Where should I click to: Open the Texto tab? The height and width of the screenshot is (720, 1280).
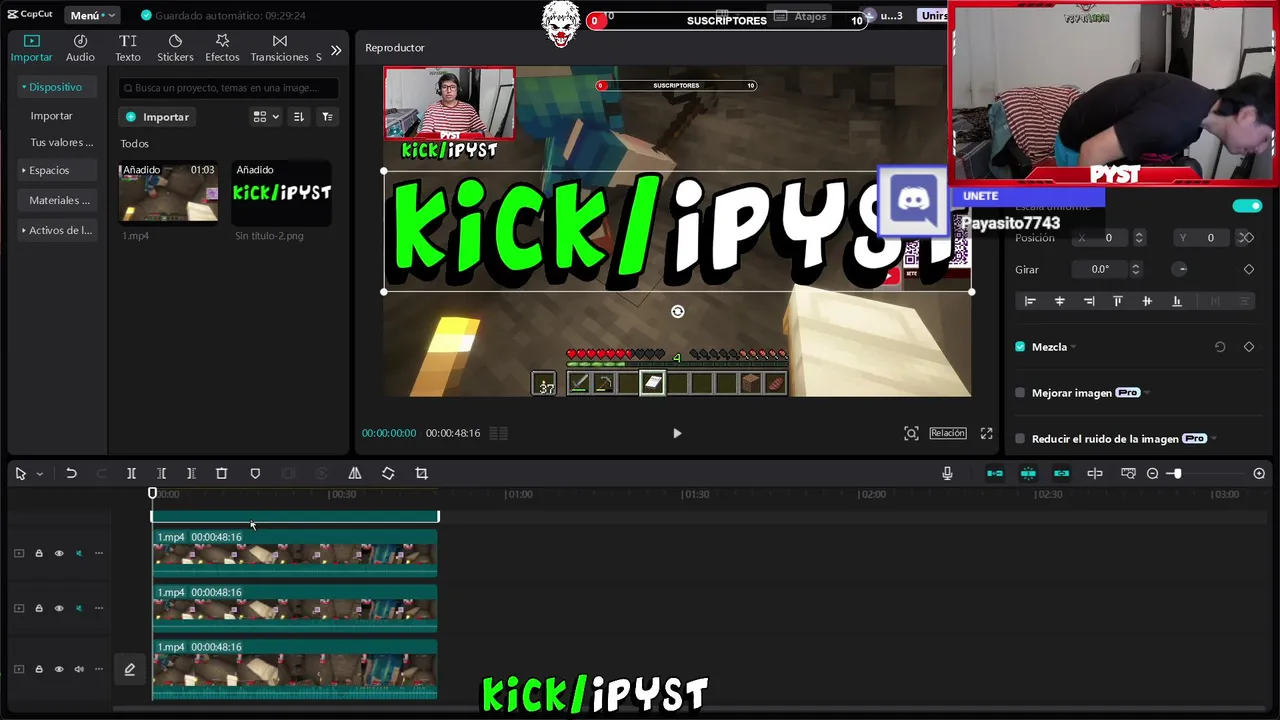[128, 48]
